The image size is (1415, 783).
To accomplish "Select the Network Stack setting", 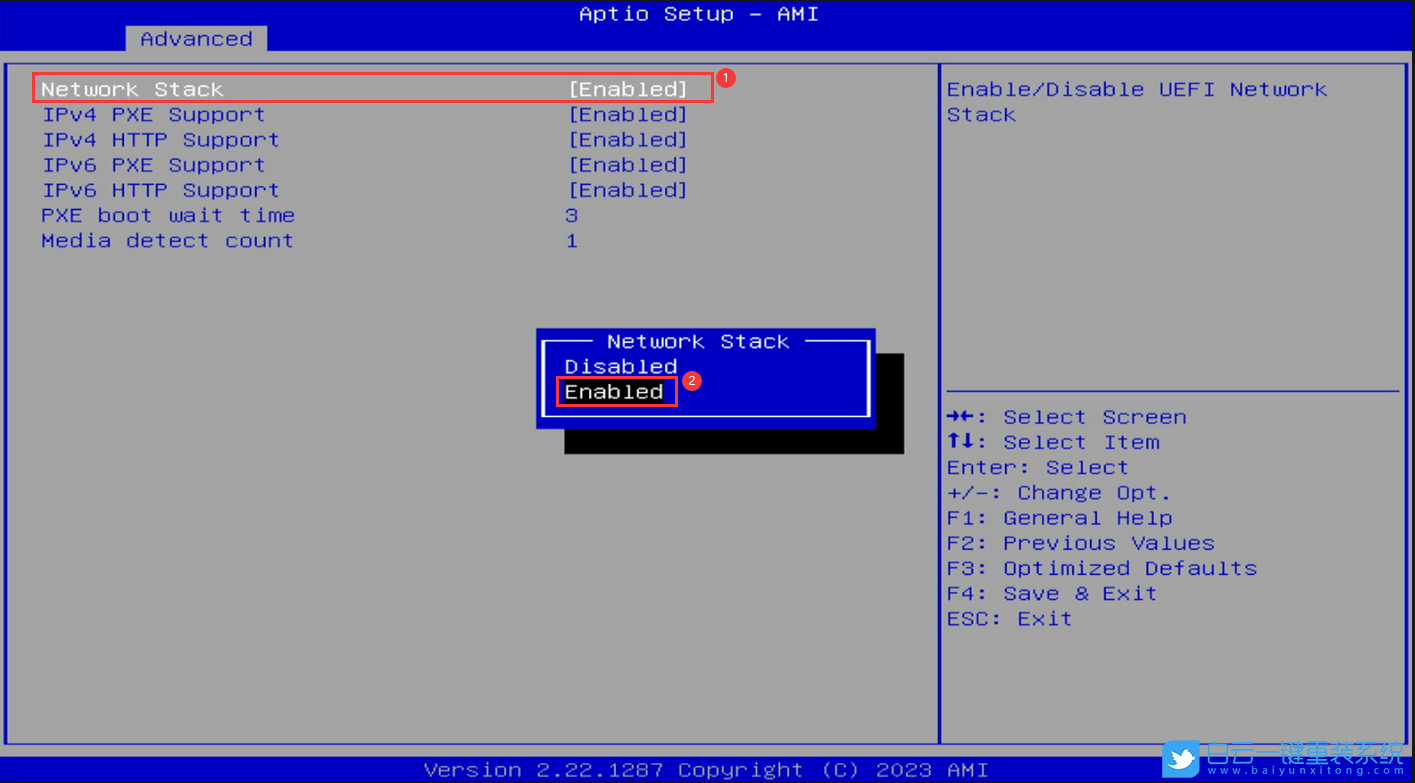I will click(x=131, y=89).
